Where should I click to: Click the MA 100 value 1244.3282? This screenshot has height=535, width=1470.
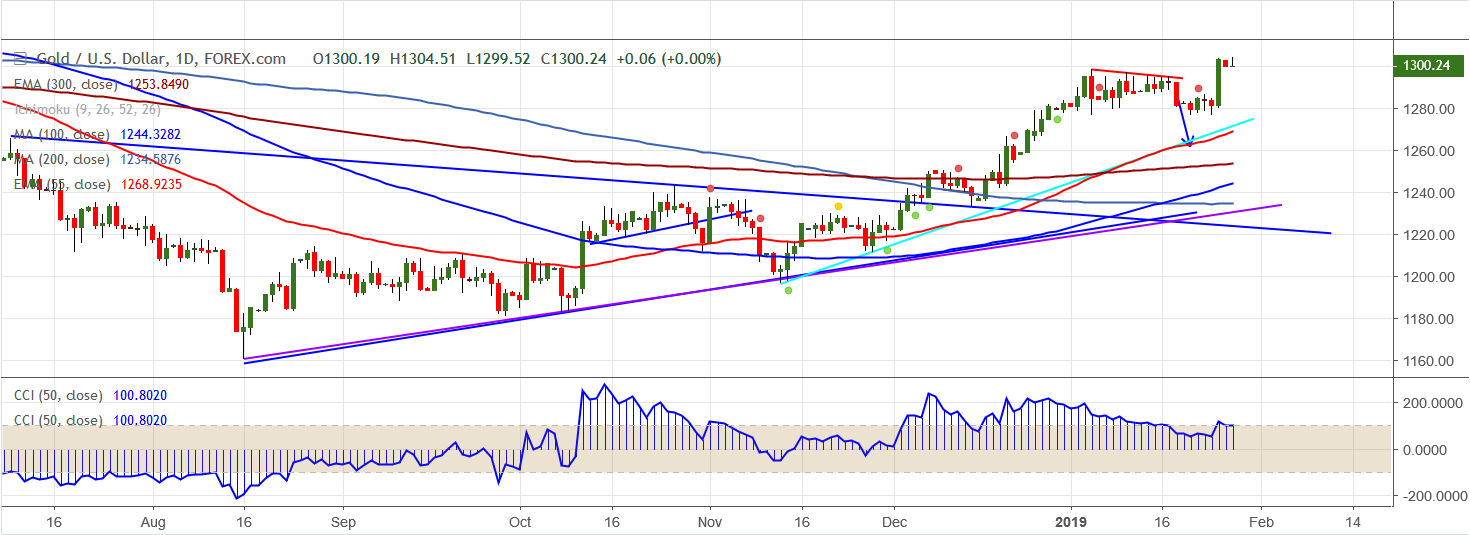coord(152,134)
